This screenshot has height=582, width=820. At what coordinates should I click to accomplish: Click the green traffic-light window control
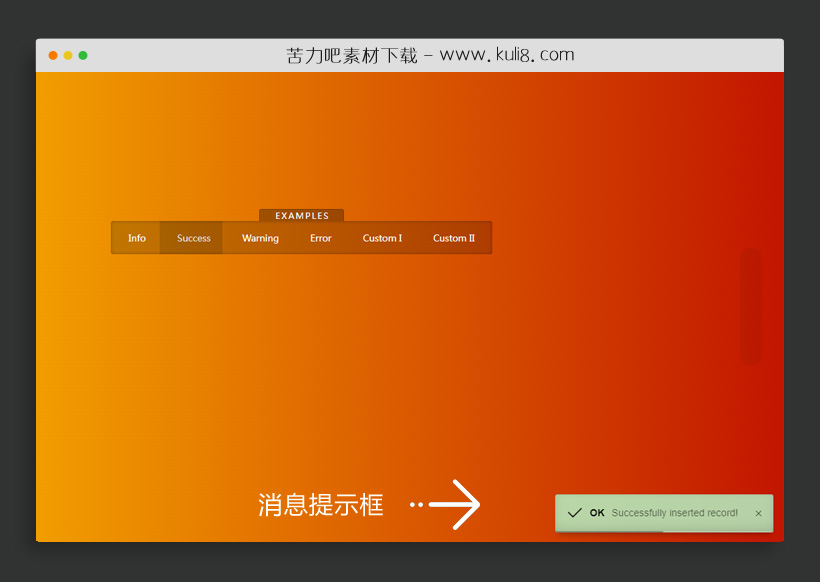click(x=83, y=57)
